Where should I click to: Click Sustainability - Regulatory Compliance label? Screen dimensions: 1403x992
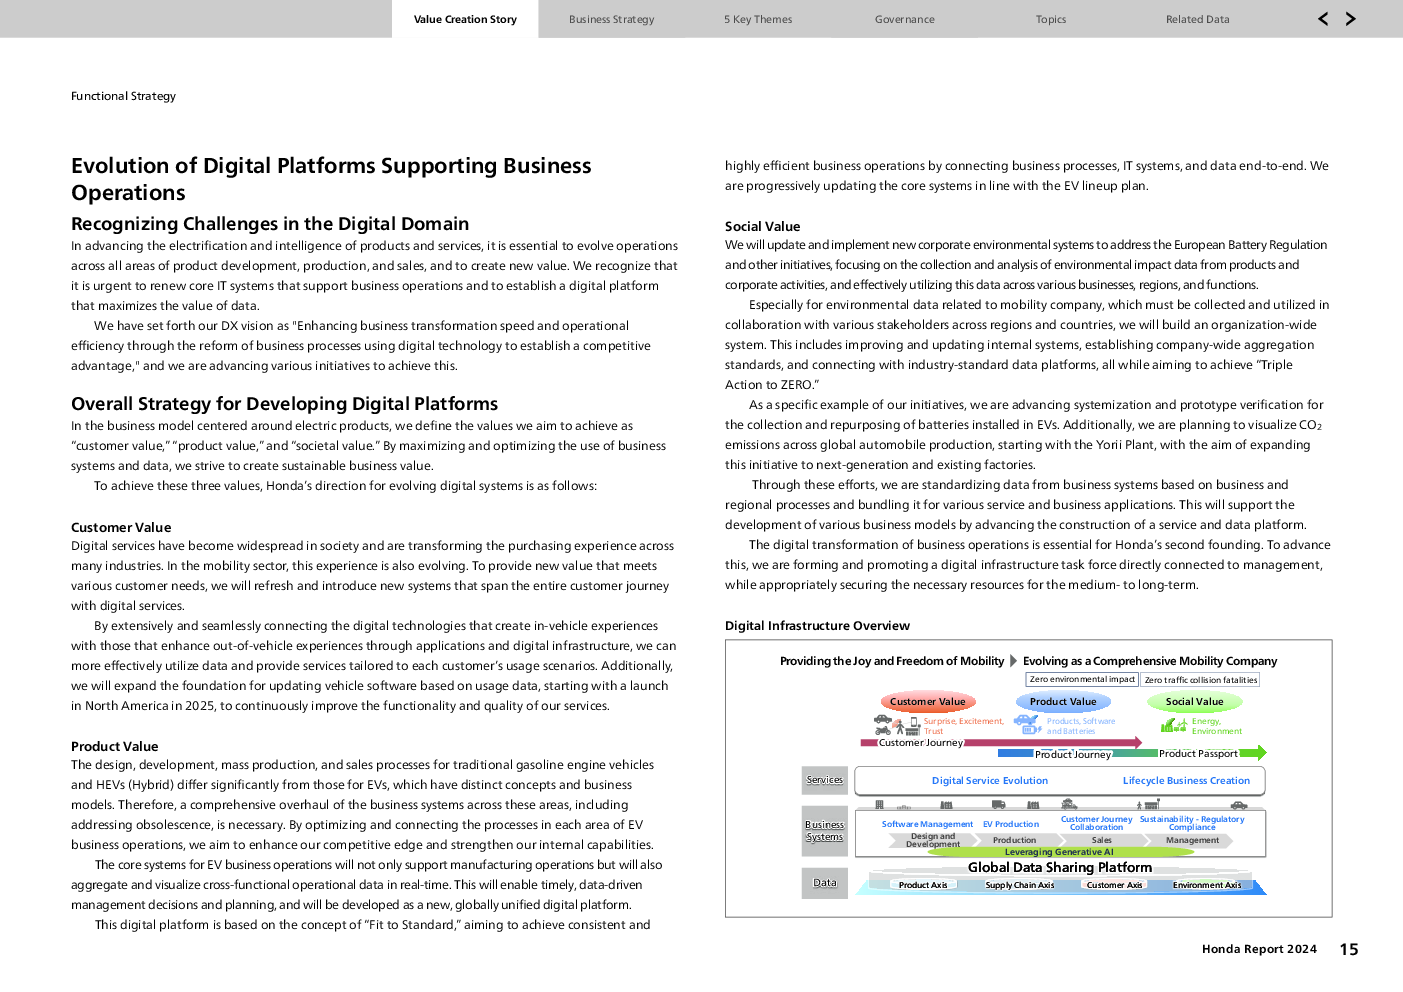pos(1192,823)
